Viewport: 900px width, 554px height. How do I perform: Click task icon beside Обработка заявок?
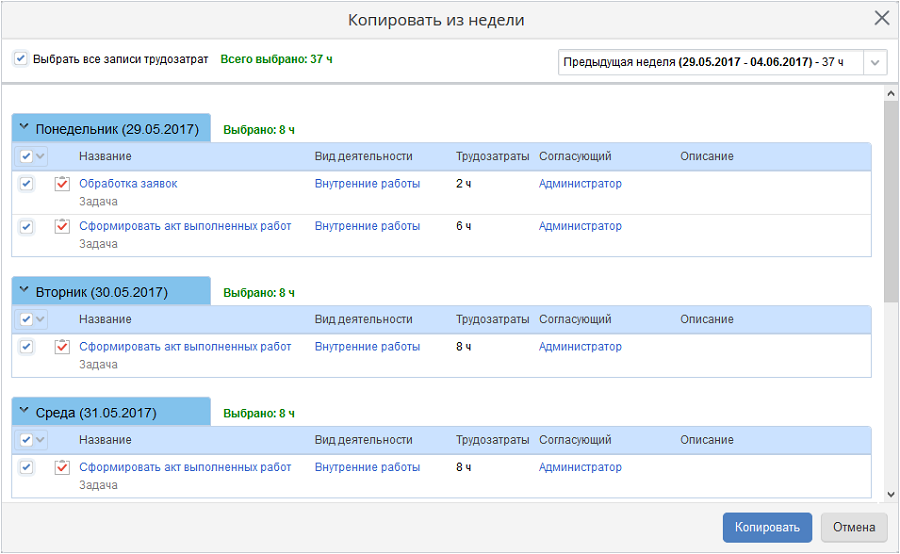62,184
